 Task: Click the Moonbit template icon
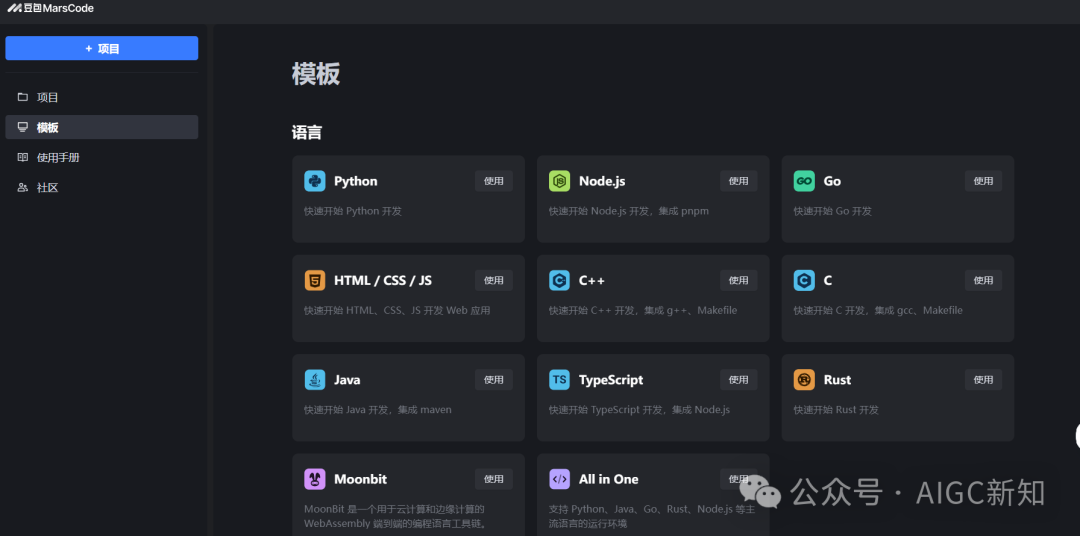pyautogui.click(x=315, y=479)
